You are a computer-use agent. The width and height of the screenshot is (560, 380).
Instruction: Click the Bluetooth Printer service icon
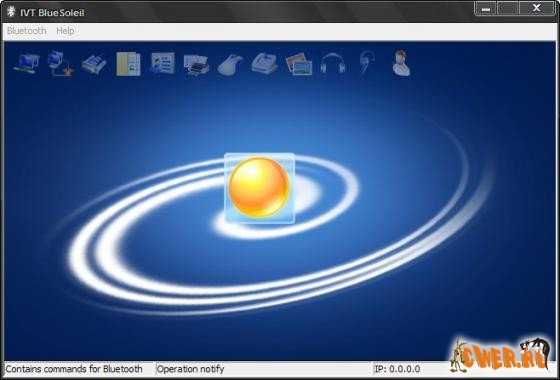(196, 65)
